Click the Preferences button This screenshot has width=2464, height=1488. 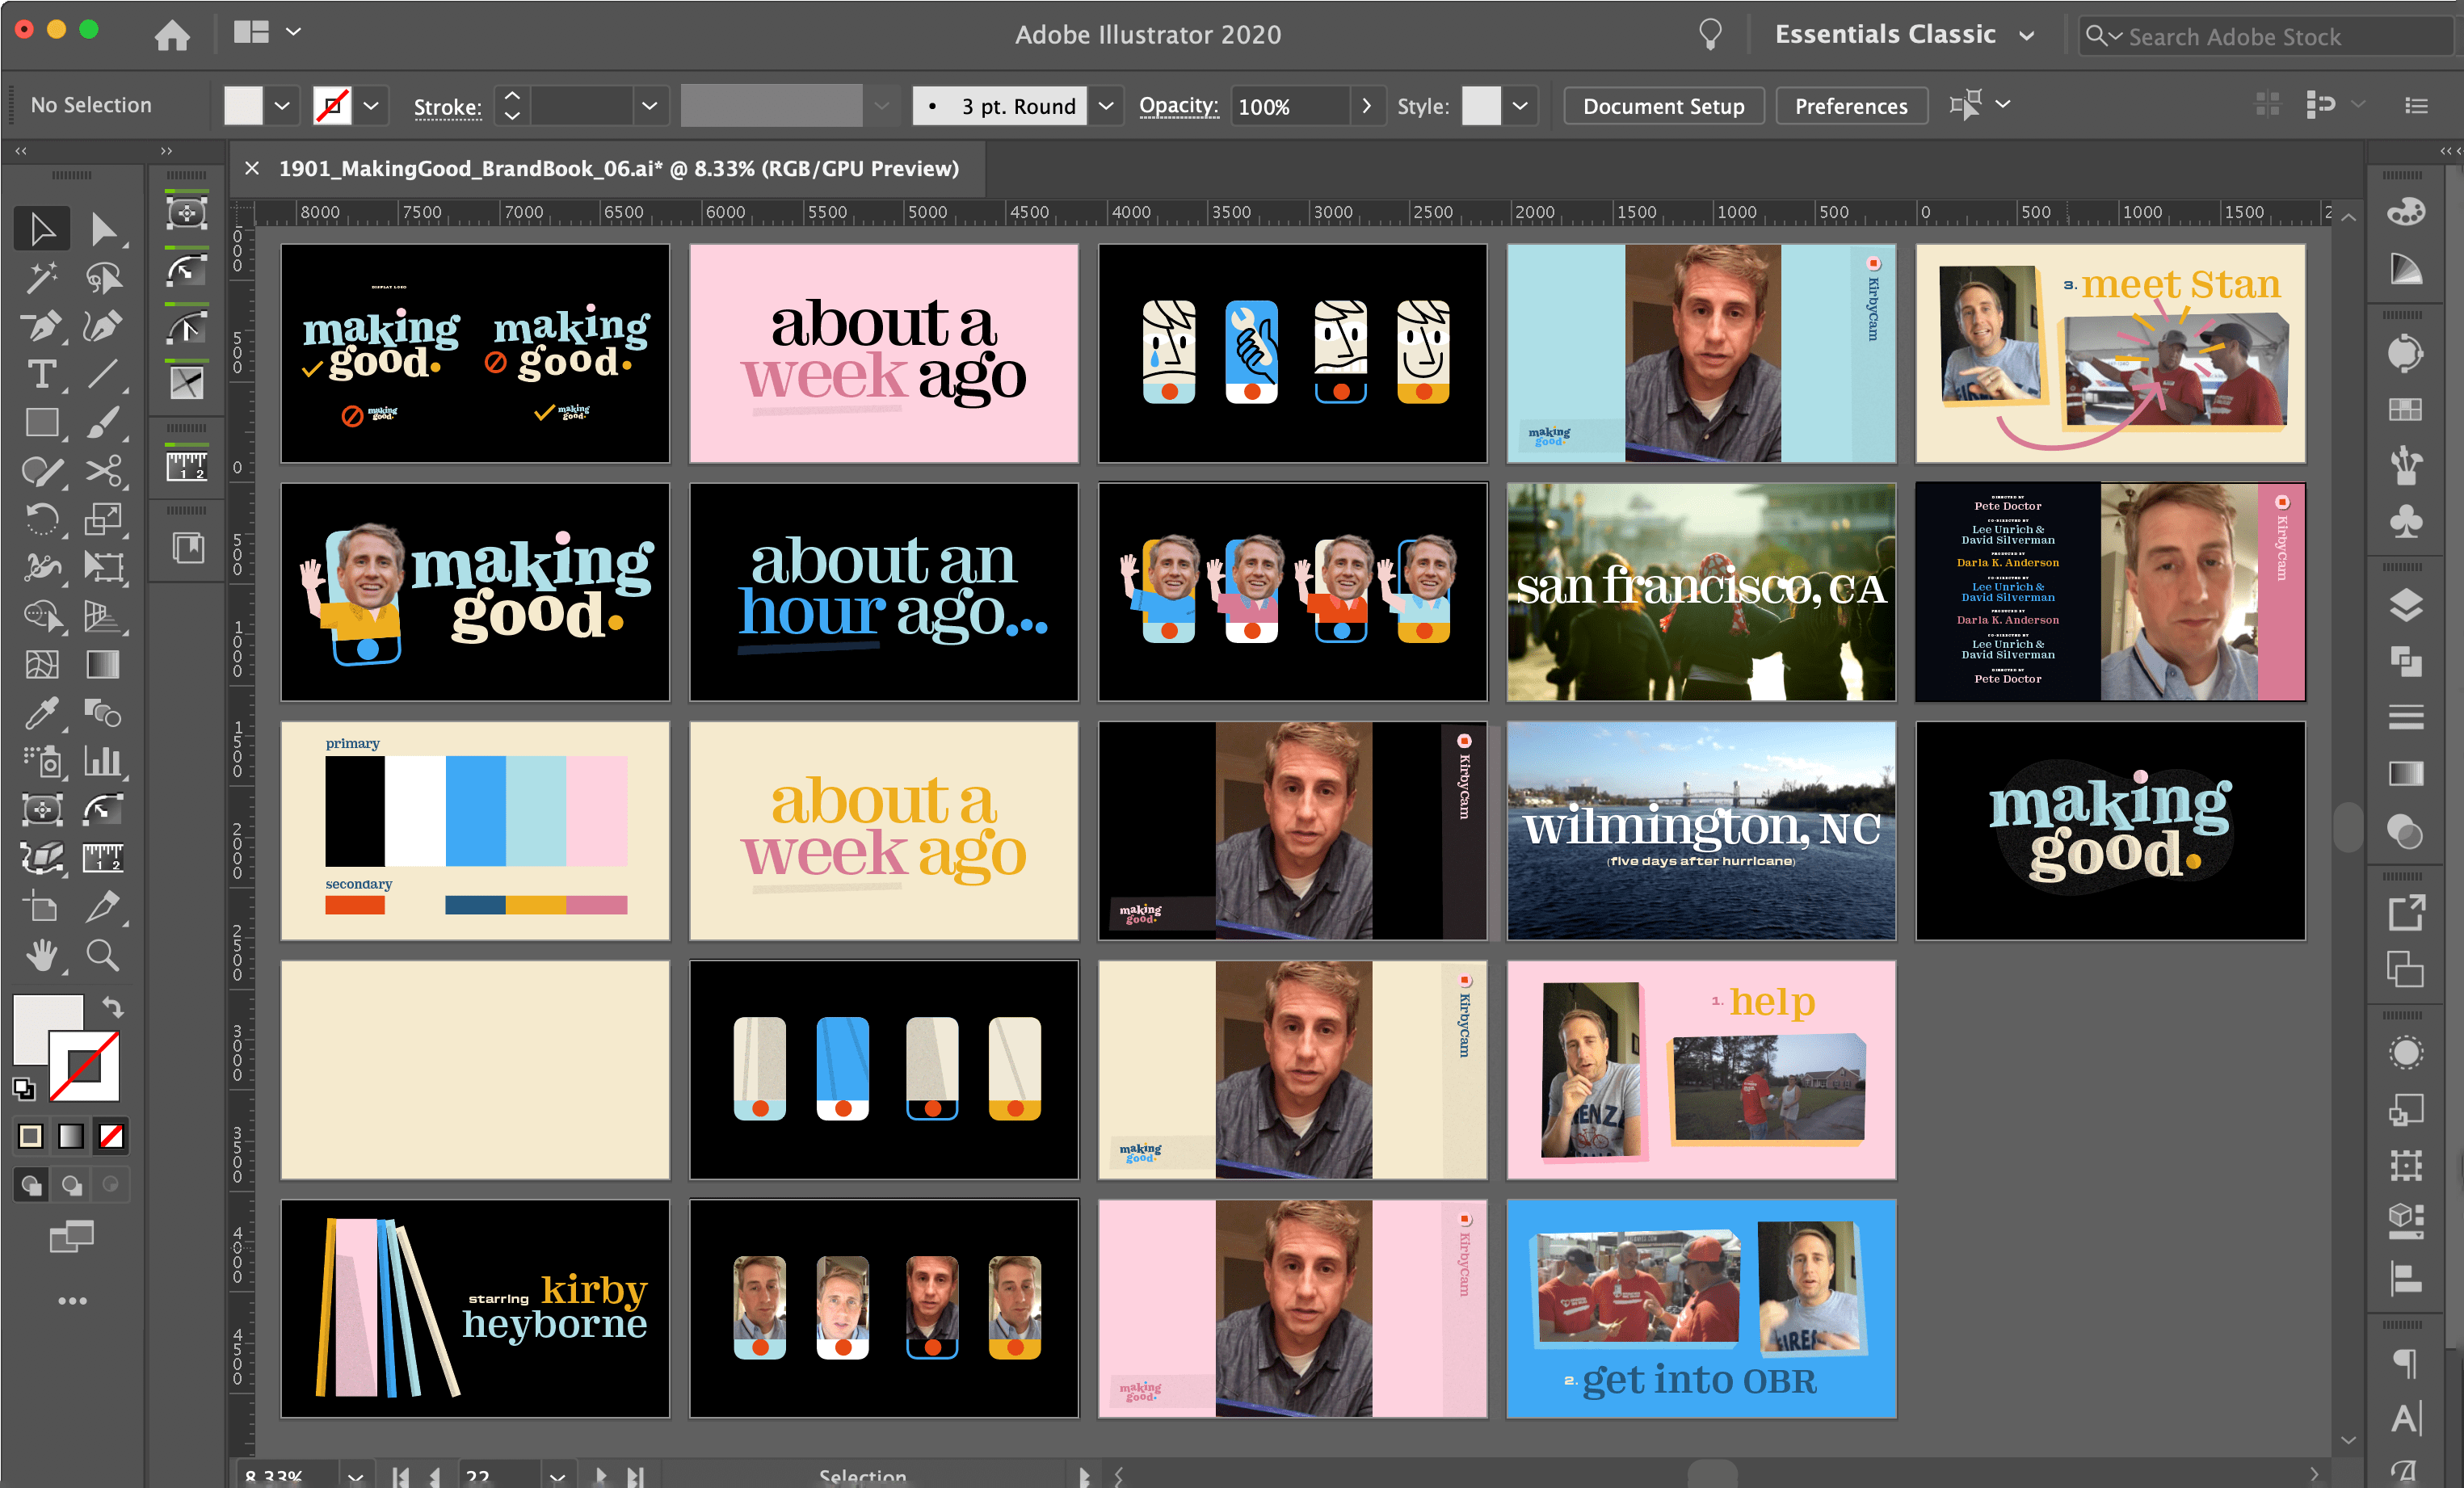coord(1850,106)
